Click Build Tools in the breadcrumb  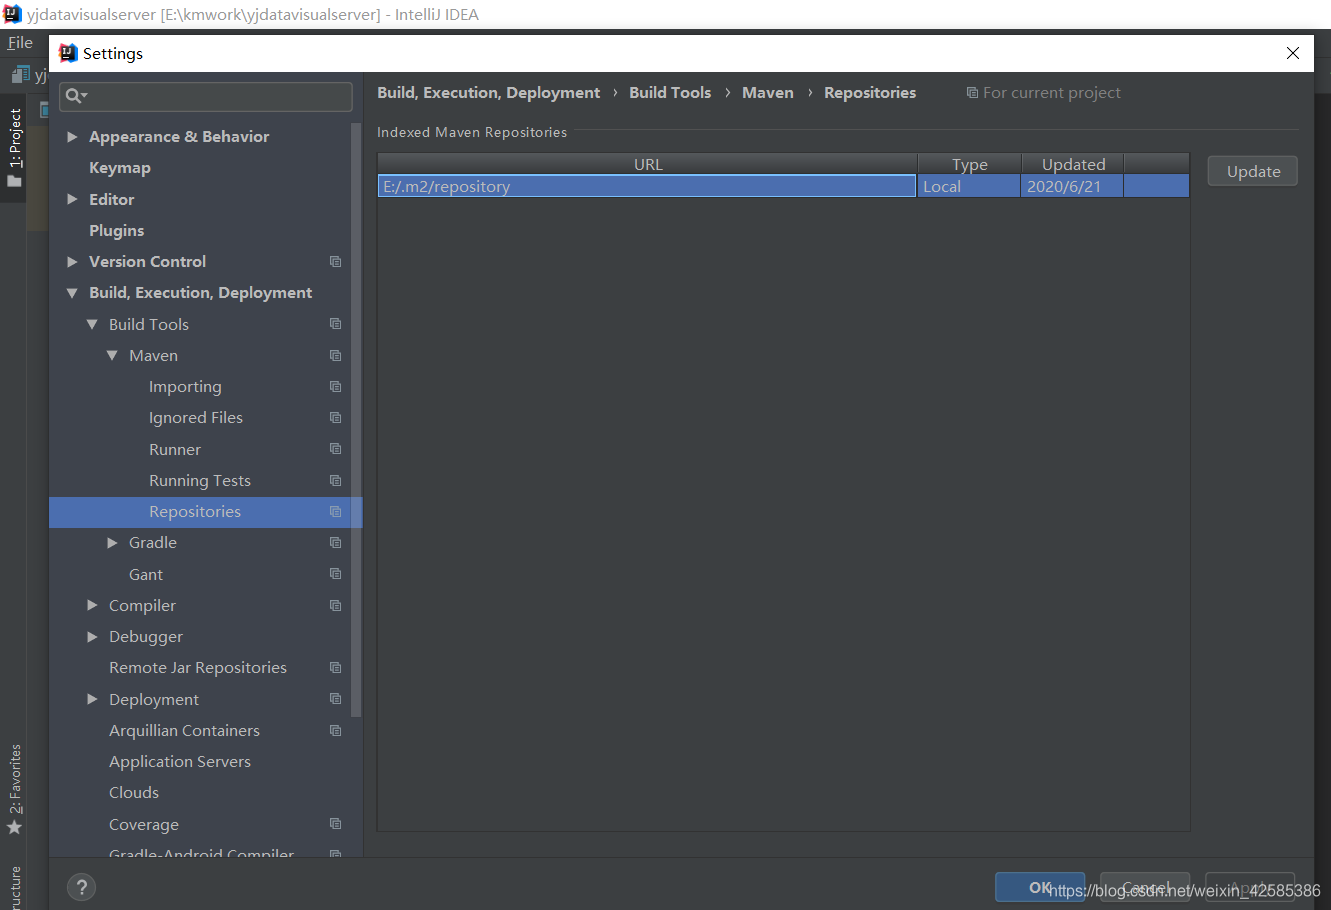point(670,92)
